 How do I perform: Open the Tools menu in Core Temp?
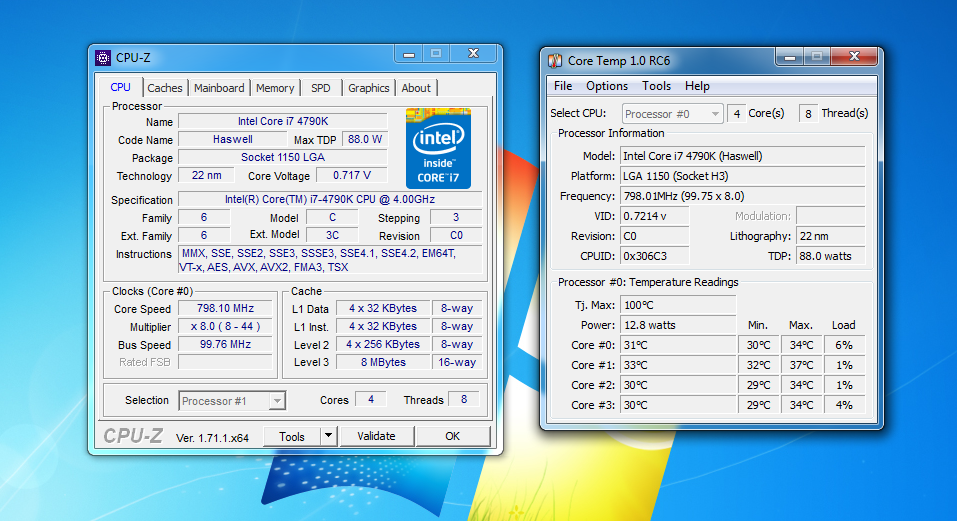pyautogui.click(x=656, y=86)
